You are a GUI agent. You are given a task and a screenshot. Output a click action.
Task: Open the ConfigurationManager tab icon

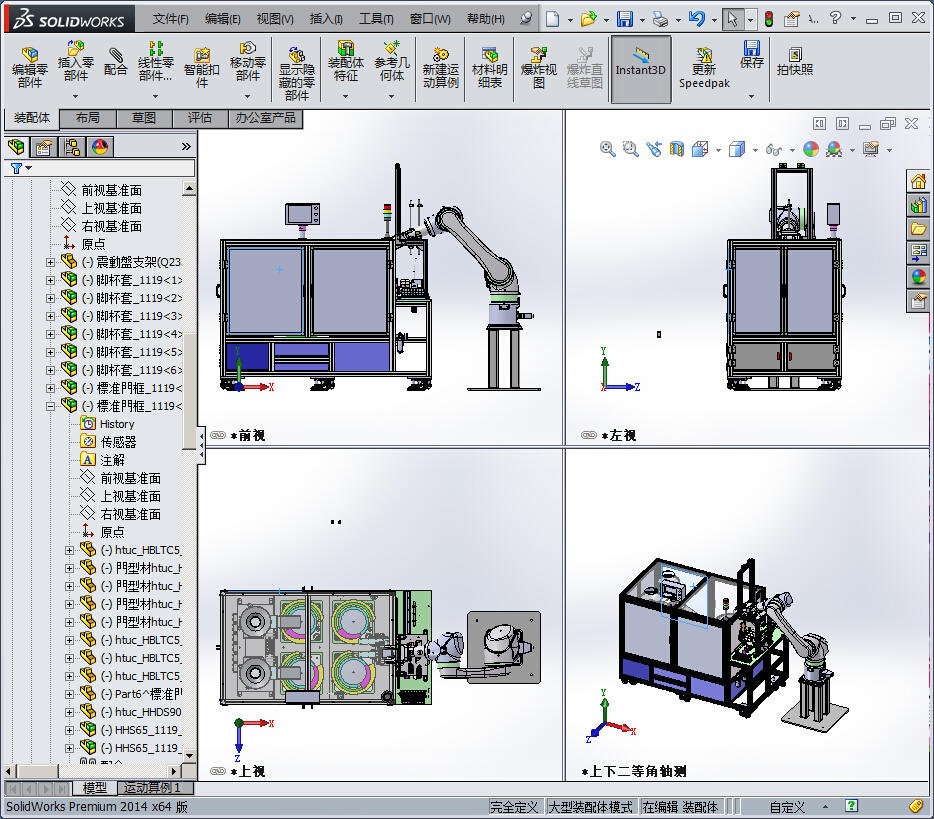pyautogui.click(x=72, y=147)
